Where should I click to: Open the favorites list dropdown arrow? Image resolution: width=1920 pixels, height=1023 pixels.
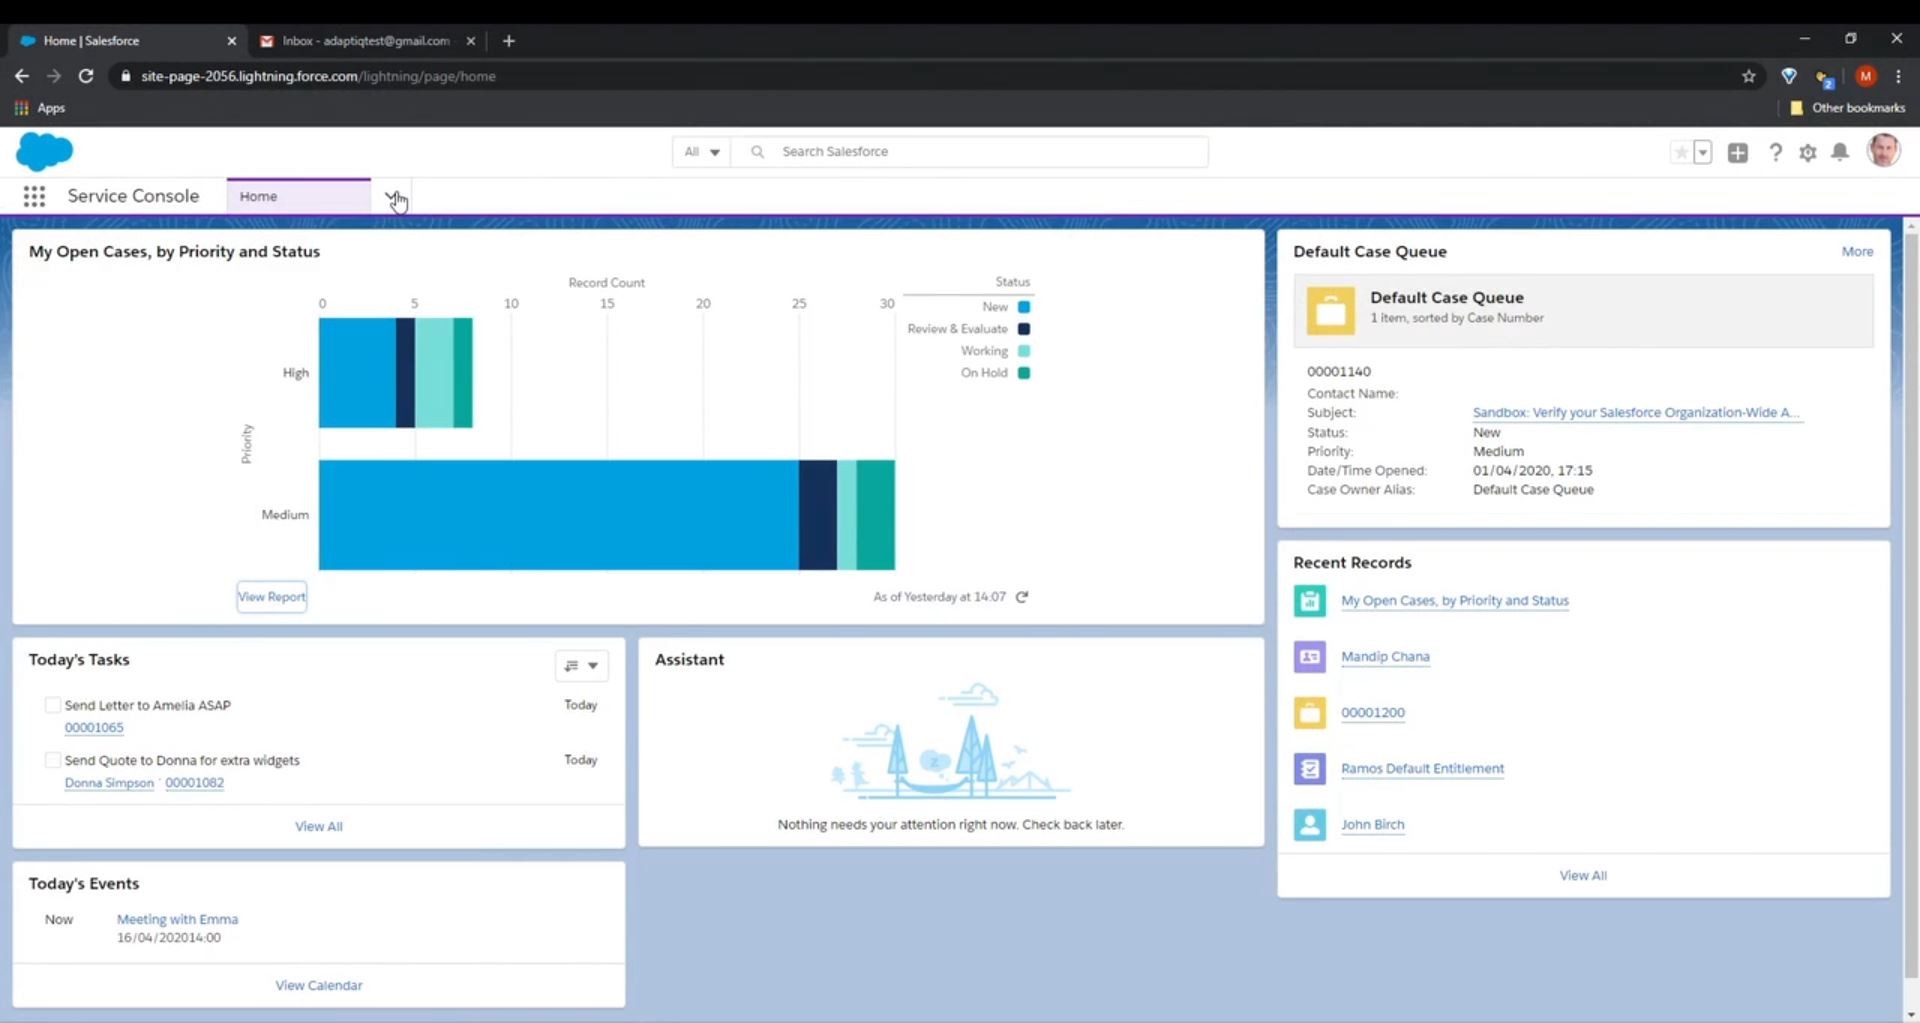(x=1703, y=152)
